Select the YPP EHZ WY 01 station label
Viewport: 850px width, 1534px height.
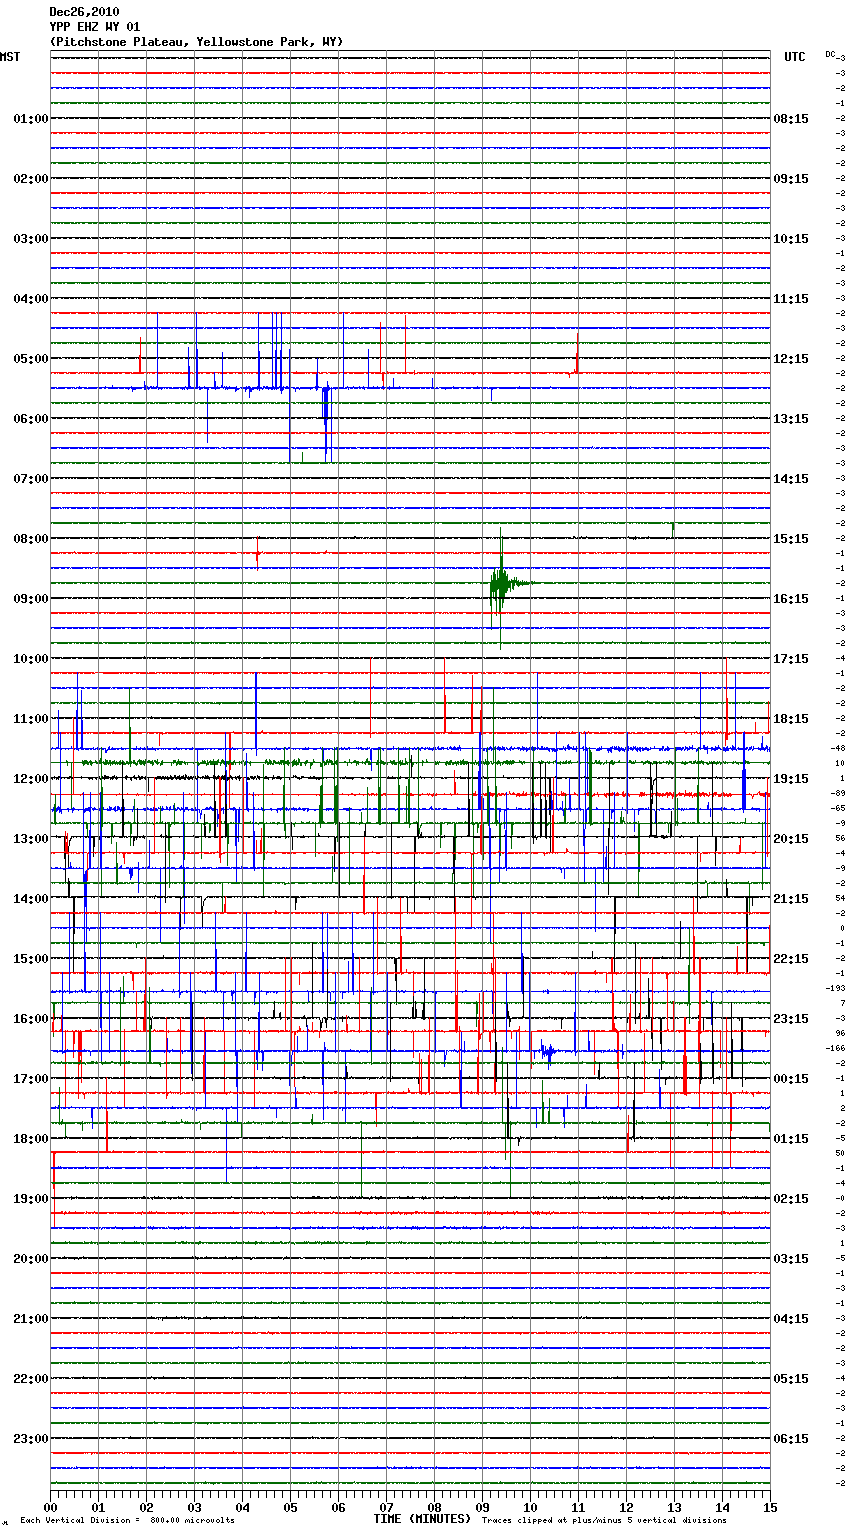pyautogui.click(x=95, y=27)
